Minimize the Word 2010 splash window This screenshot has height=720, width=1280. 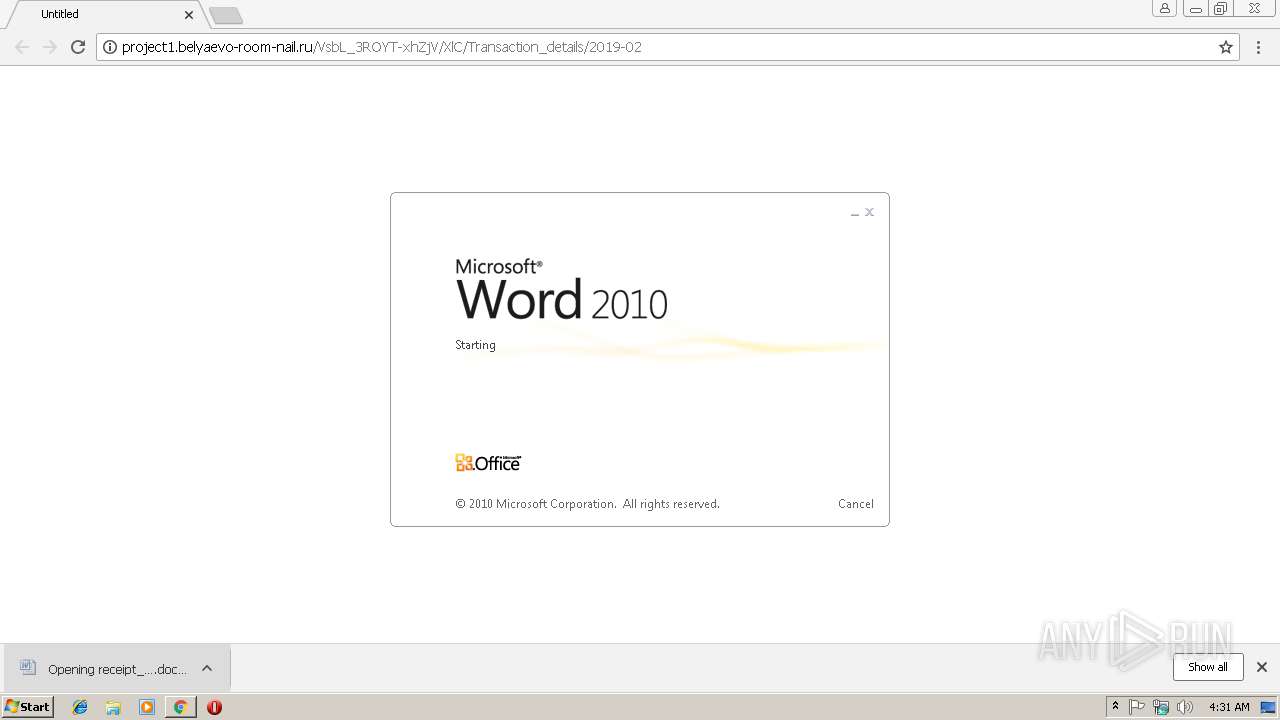855,213
